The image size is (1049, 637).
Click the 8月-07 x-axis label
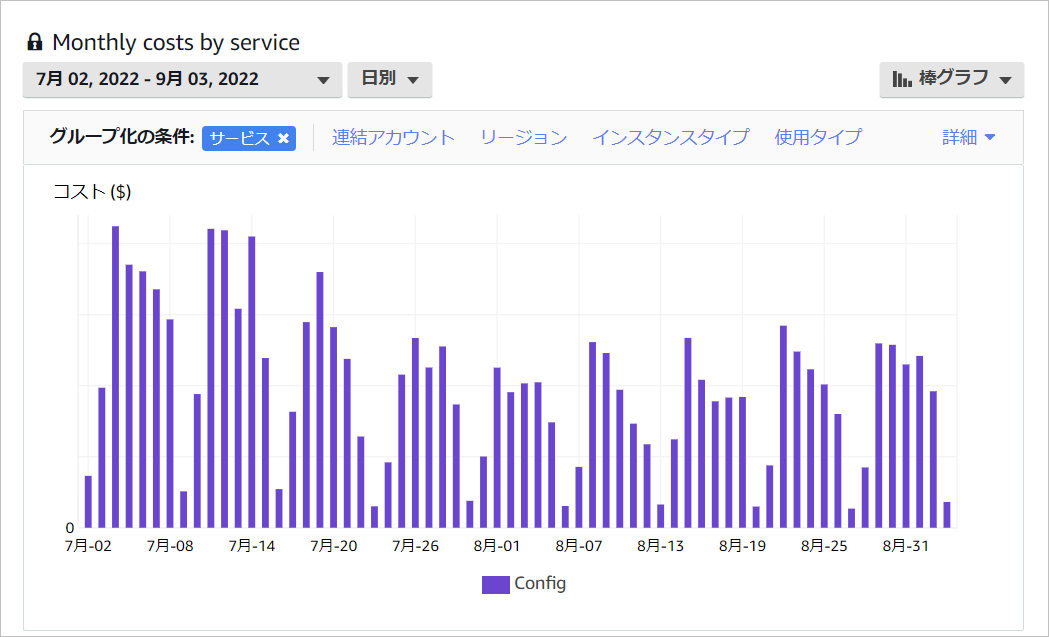[579, 546]
